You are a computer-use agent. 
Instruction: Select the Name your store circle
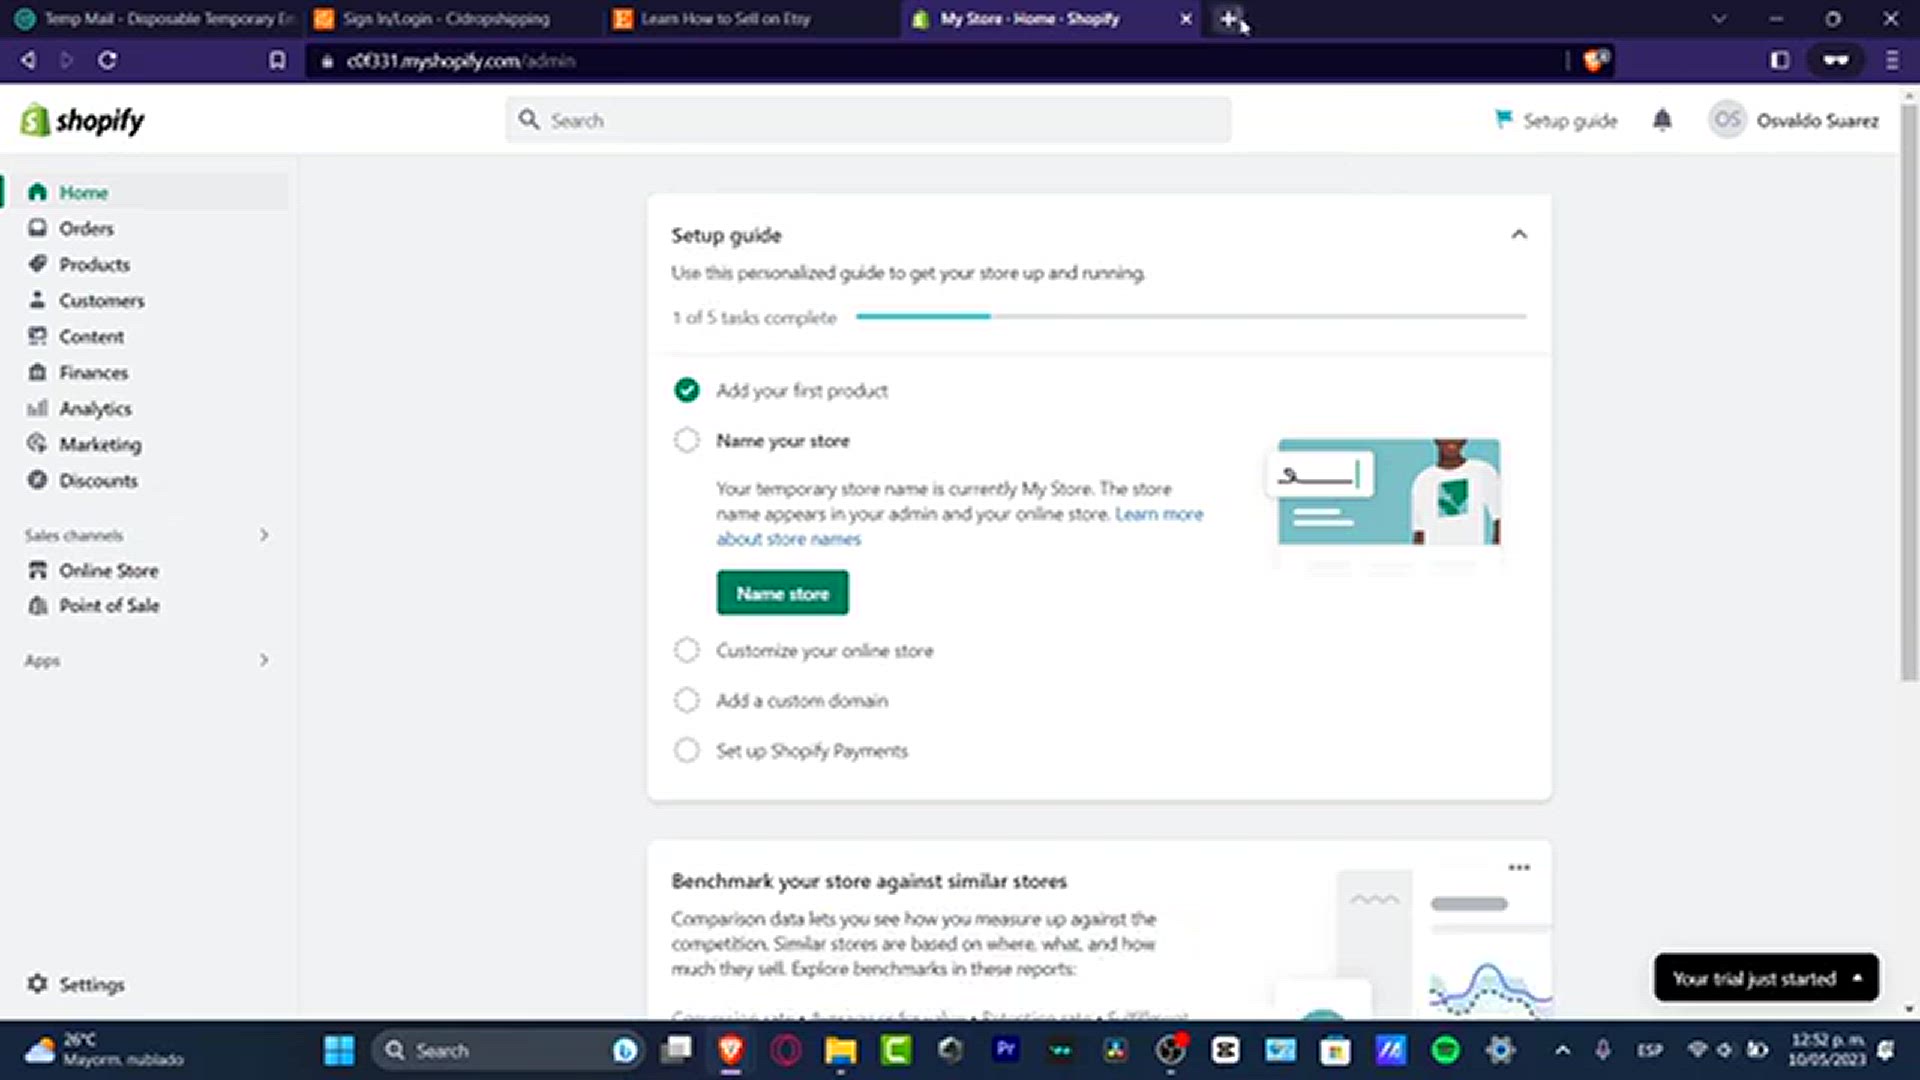click(687, 440)
